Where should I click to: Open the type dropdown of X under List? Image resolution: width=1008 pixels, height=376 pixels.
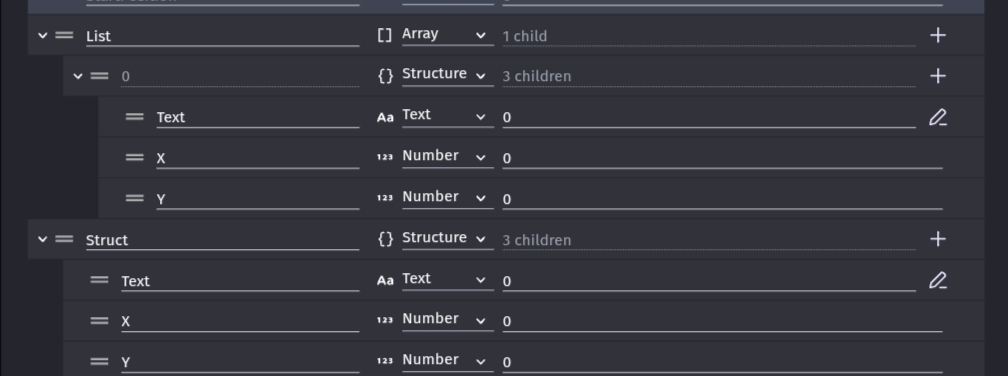point(447,157)
